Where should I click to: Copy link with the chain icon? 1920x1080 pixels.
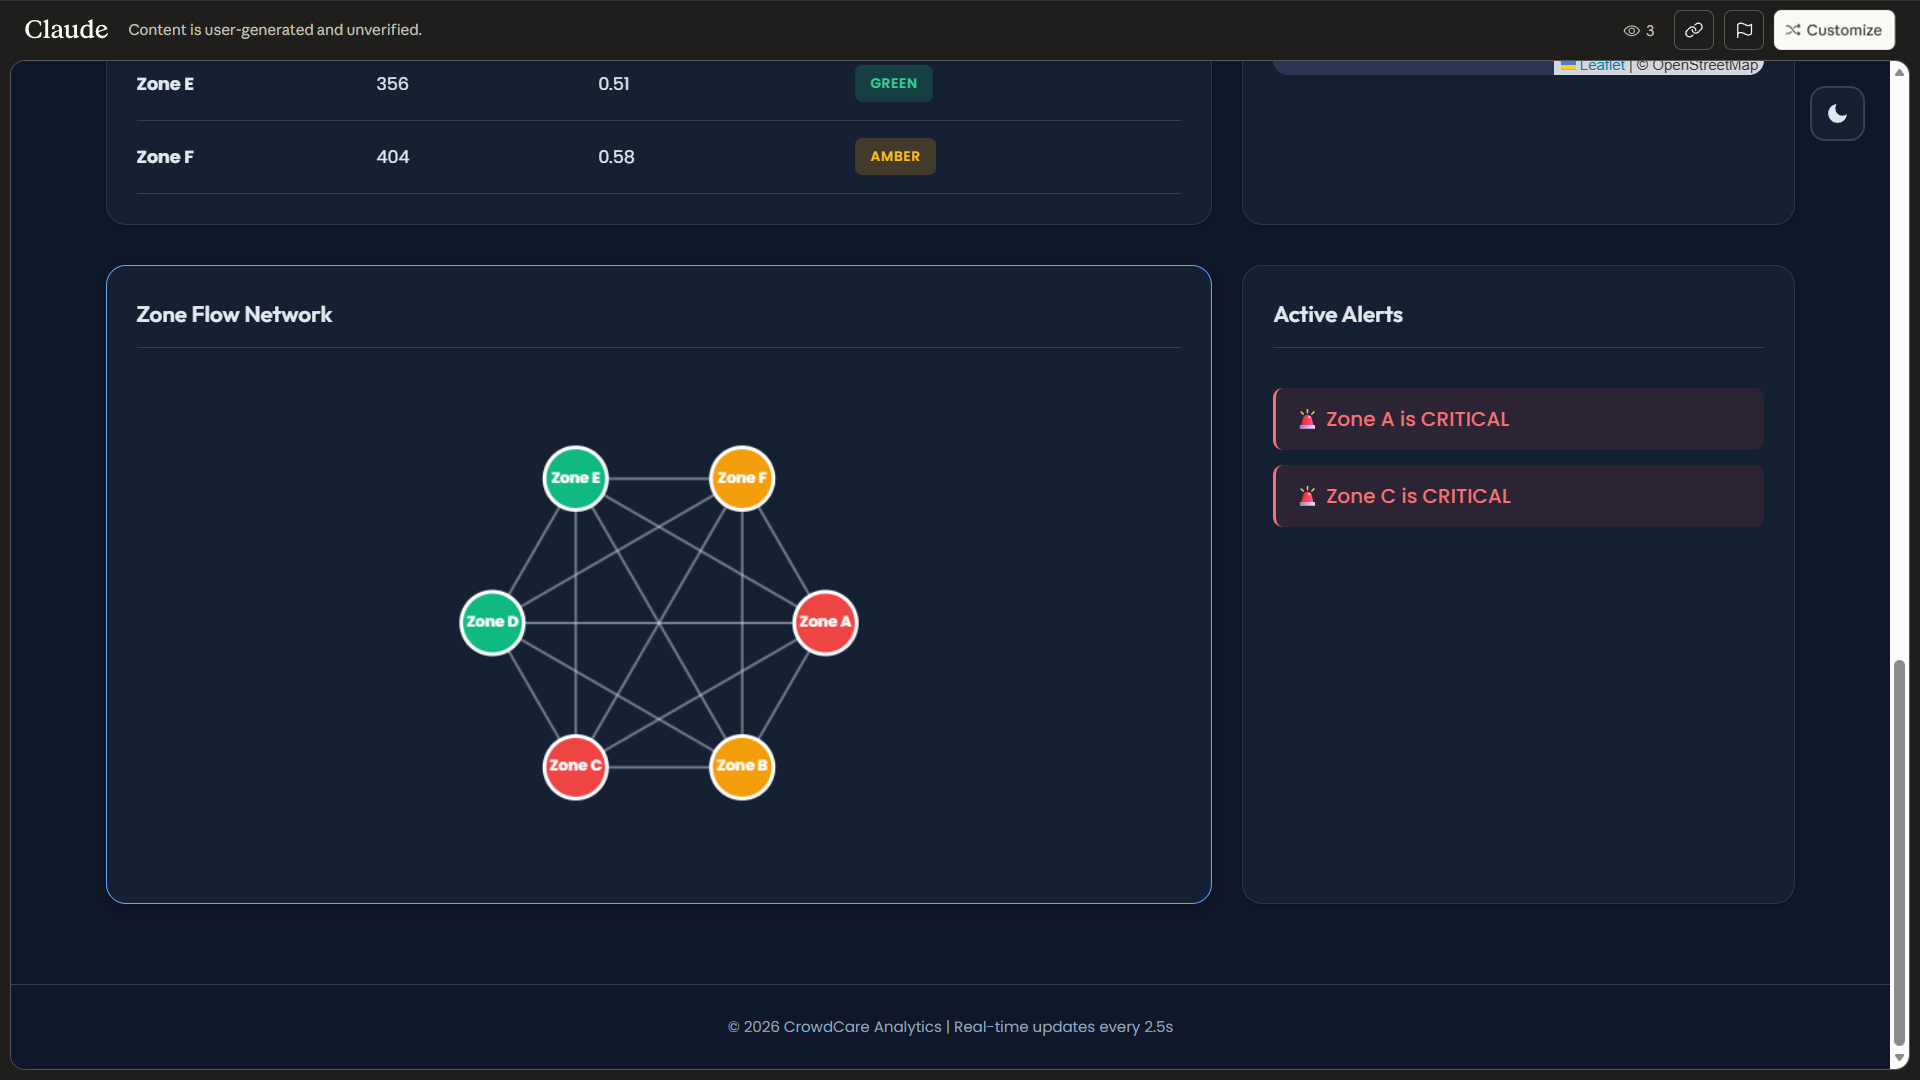pyautogui.click(x=1693, y=30)
